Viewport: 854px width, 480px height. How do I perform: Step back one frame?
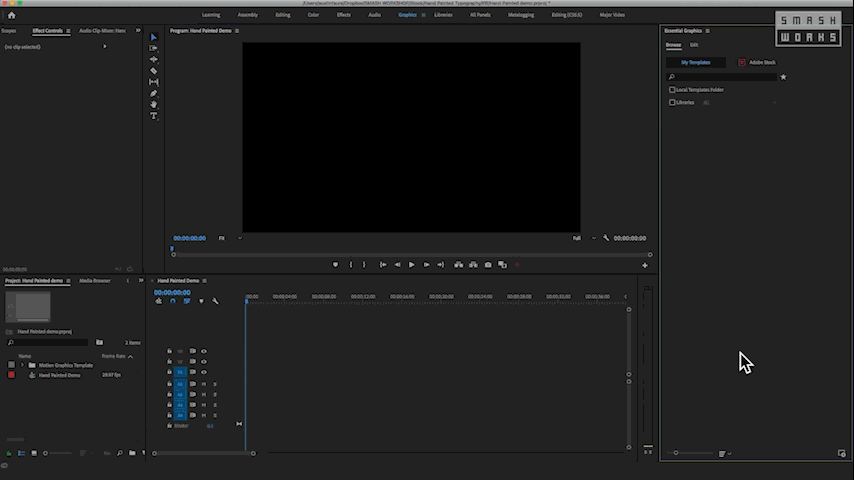tap(398, 265)
